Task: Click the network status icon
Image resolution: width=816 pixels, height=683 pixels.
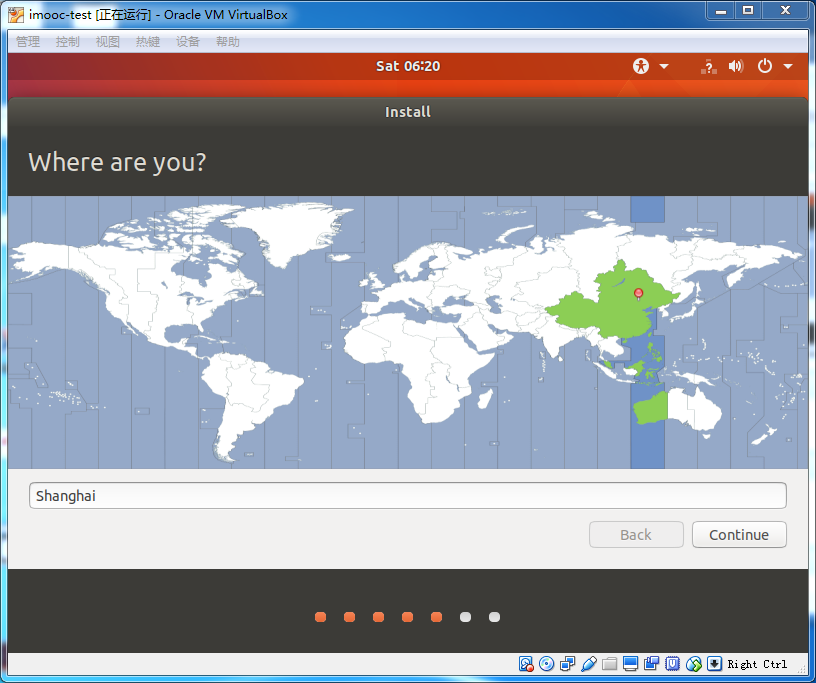Action: [708, 66]
